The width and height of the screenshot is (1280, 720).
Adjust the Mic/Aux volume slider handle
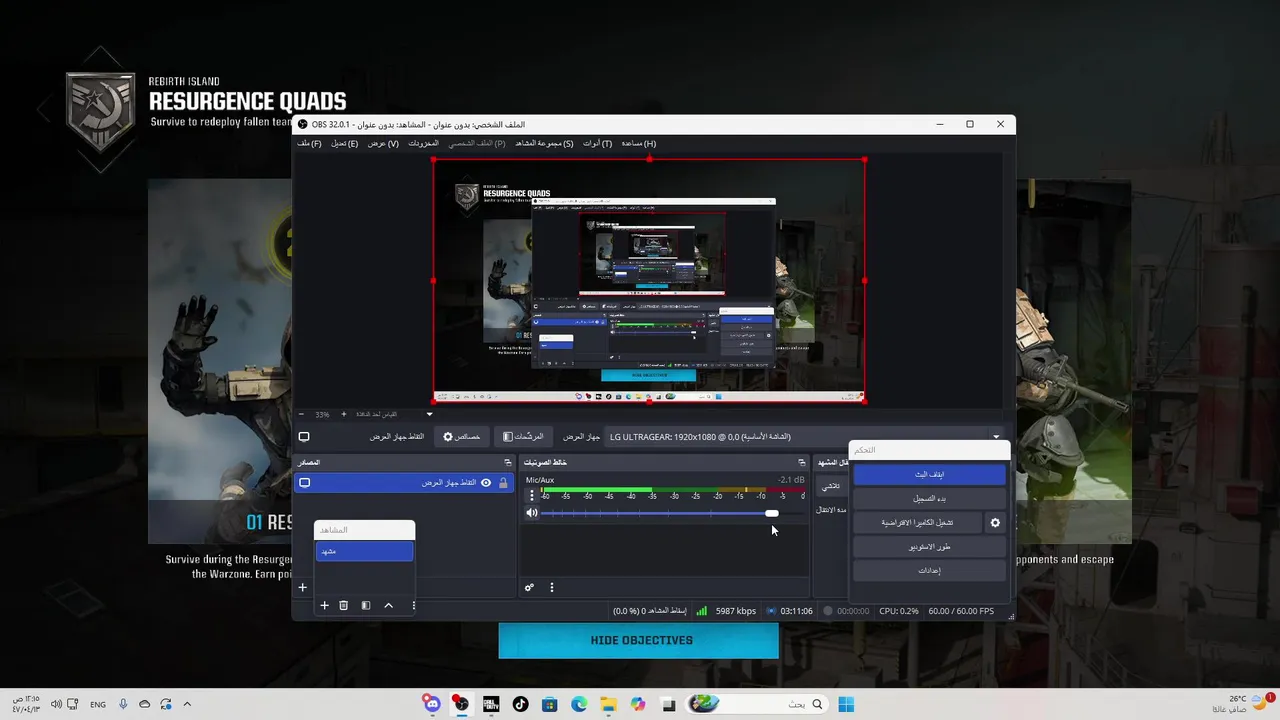(x=772, y=513)
